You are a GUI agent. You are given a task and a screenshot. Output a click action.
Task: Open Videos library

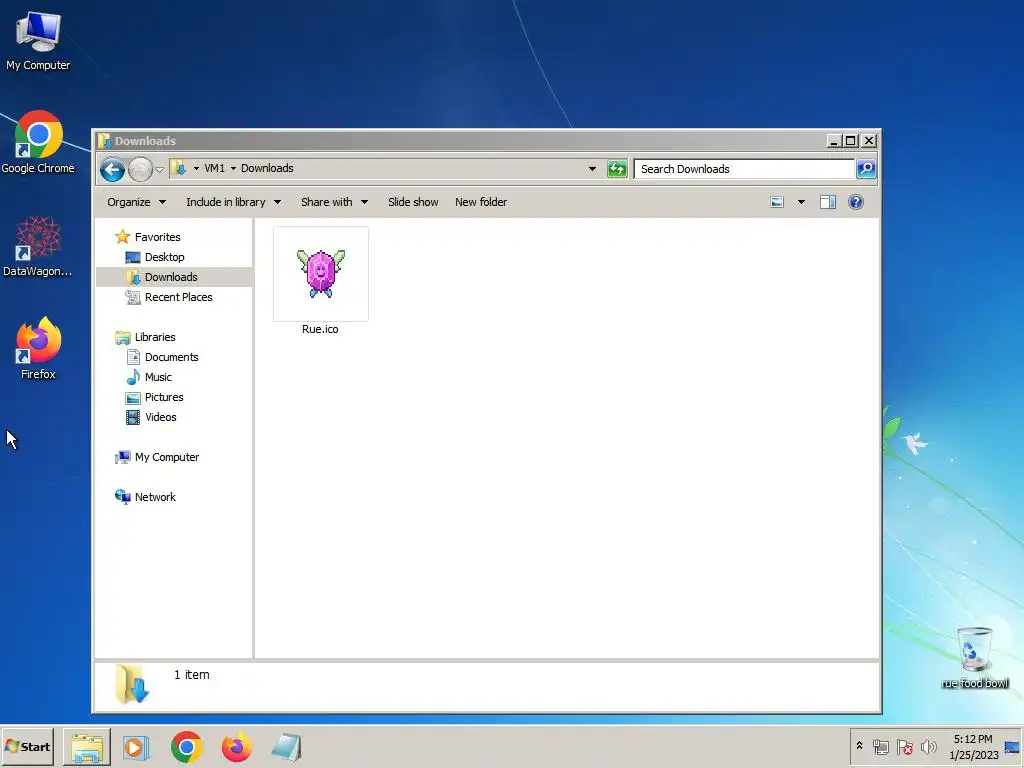(x=161, y=417)
